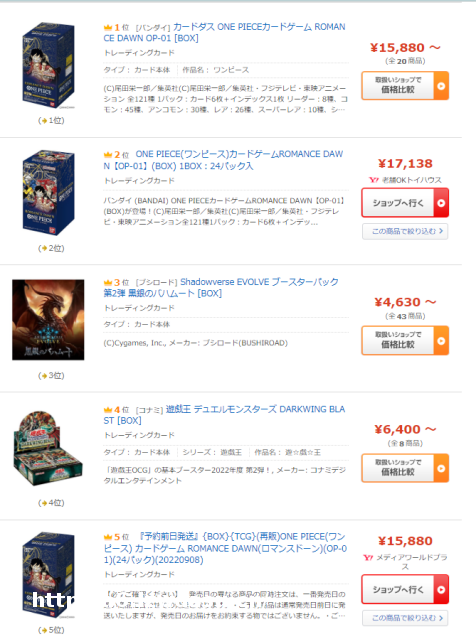Expand この商品で絞り込む under rank 2 item
This screenshot has height=640, width=476.
click(405, 231)
